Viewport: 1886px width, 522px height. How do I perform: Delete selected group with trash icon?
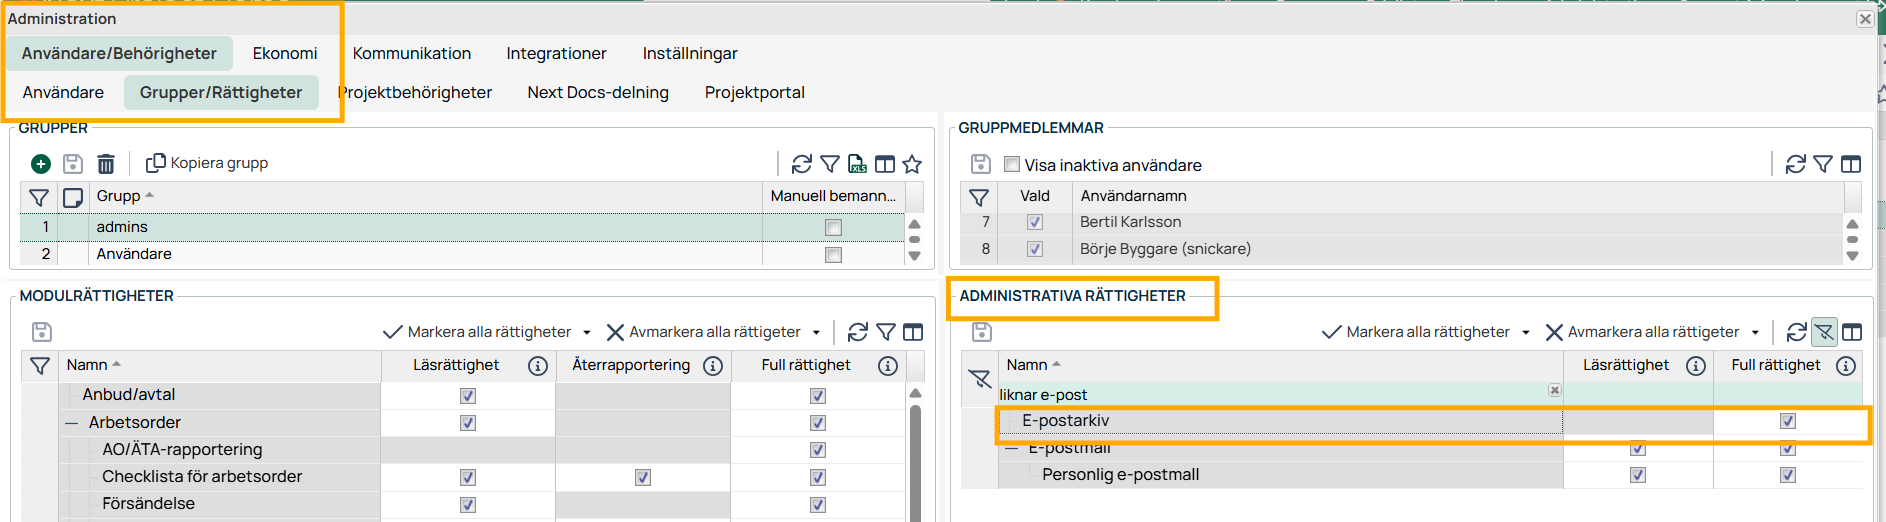point(106,164)
